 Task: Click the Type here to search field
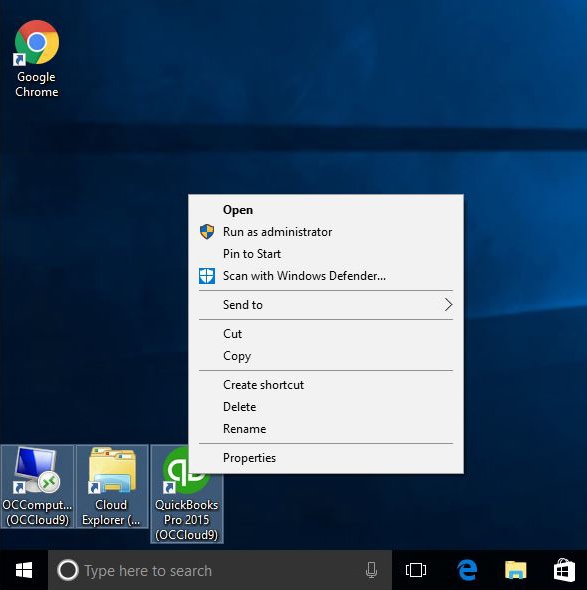tap(220, 570)
